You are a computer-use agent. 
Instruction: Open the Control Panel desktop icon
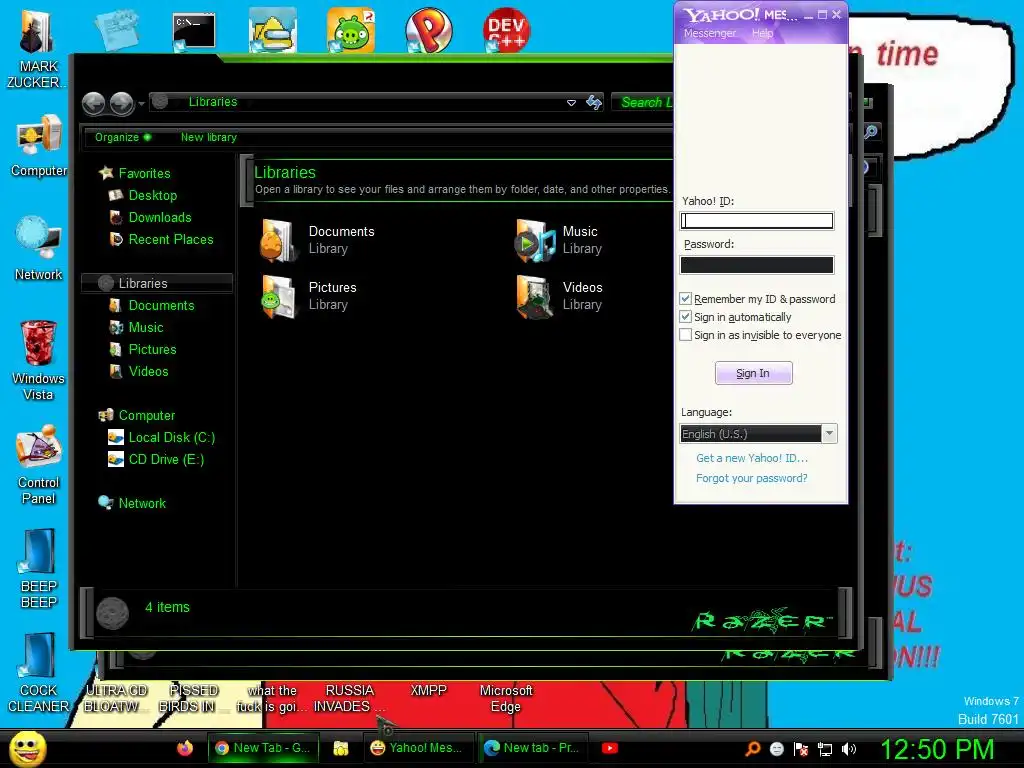point(39,465)
